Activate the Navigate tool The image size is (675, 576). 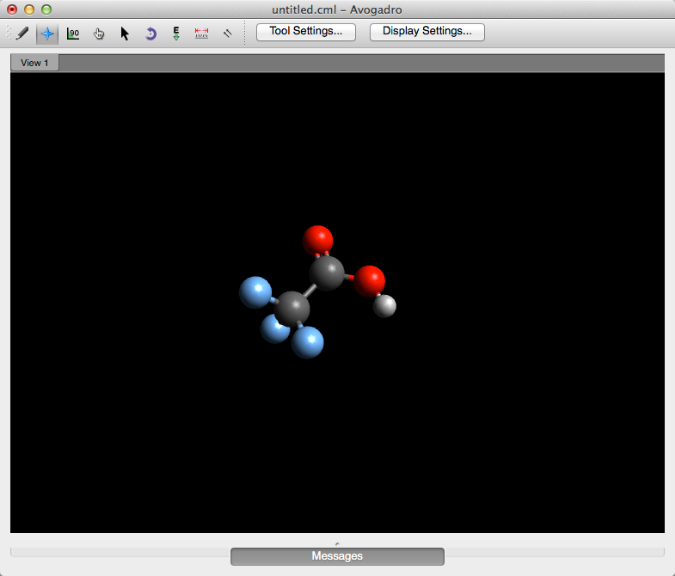pos(47,33)
